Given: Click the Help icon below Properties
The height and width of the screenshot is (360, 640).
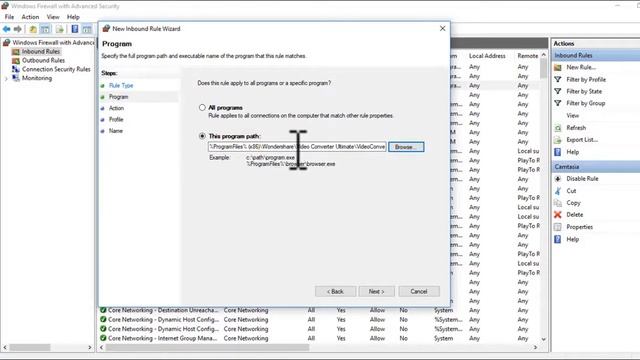Looking at the screenshot, I should 558,239.
